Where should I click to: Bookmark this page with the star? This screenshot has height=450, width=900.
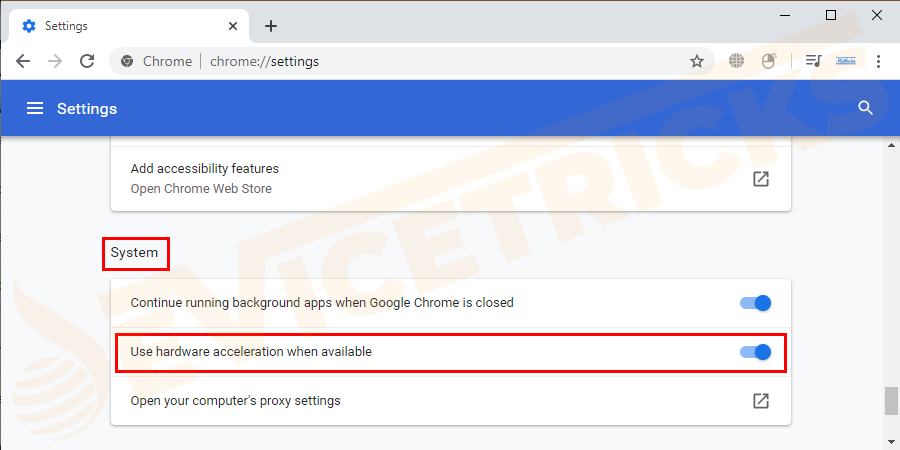click(x=697, y=61)
